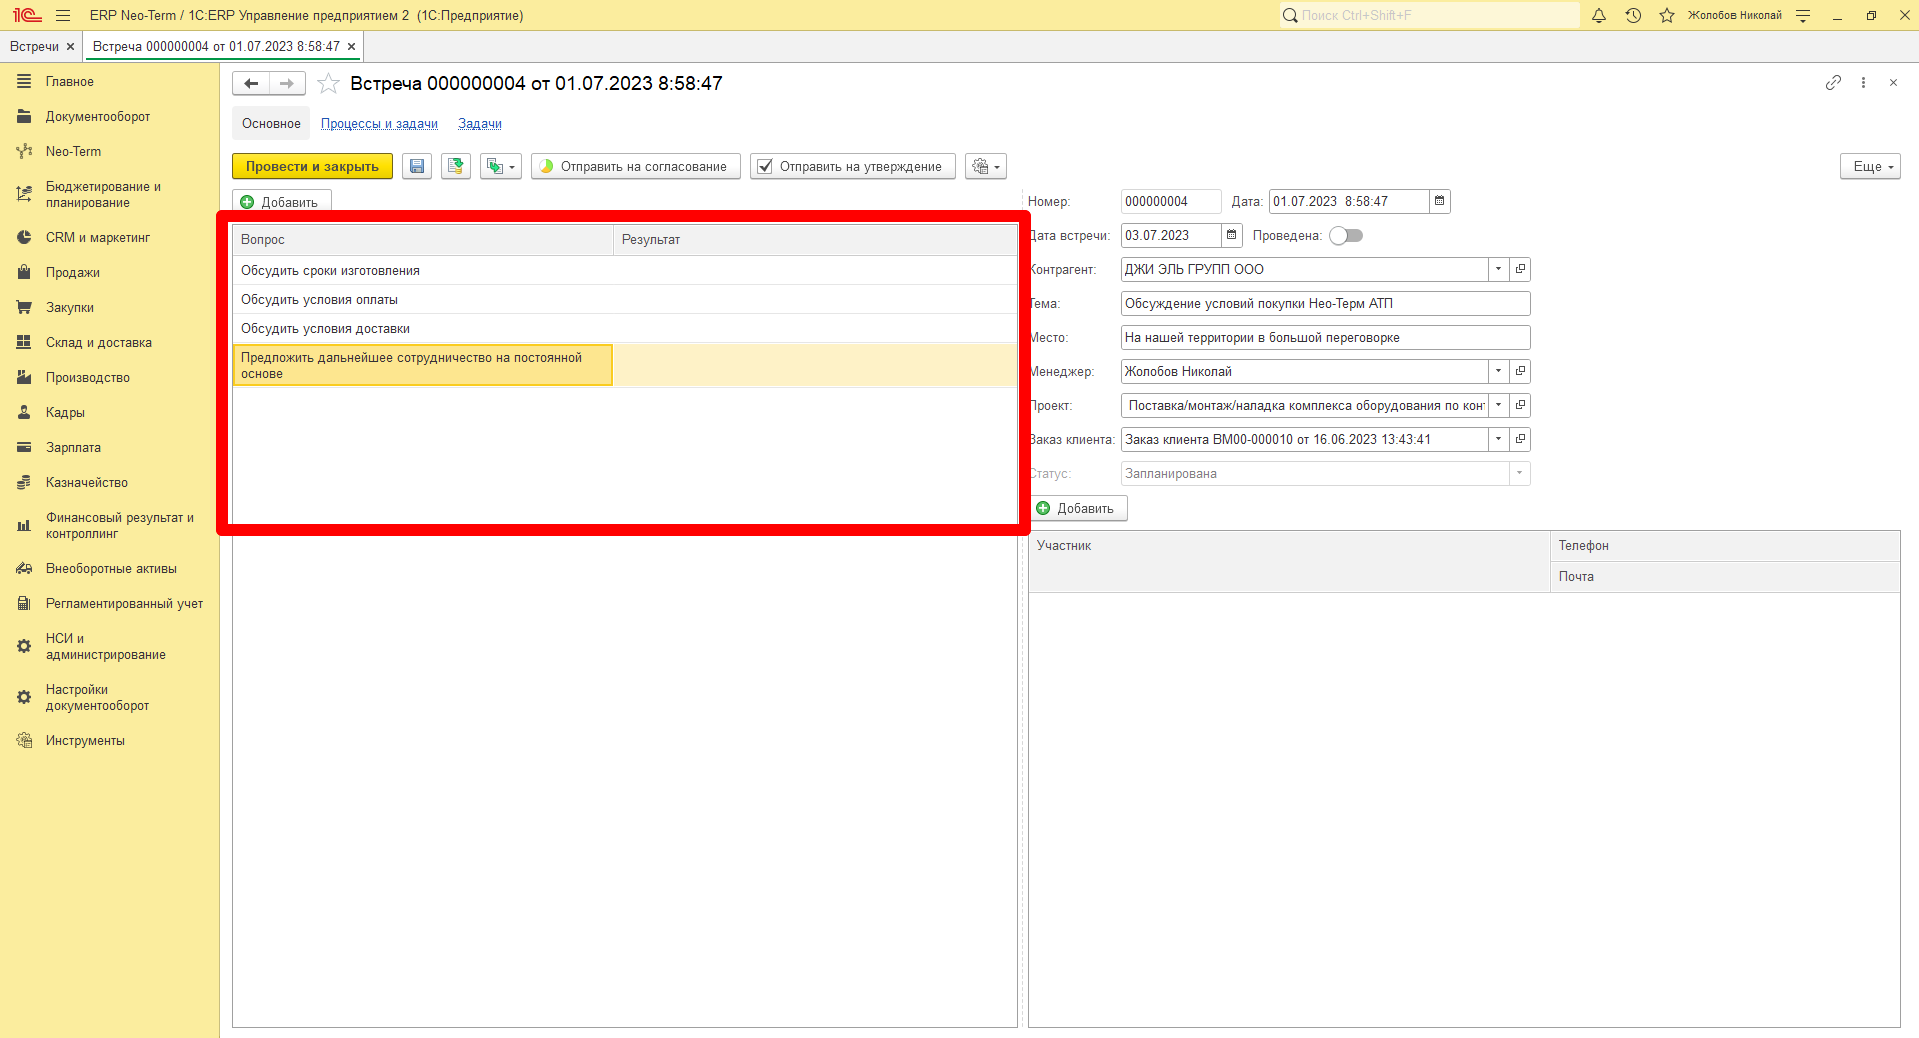Open the Процессы и задачи tab

(379, 124)
